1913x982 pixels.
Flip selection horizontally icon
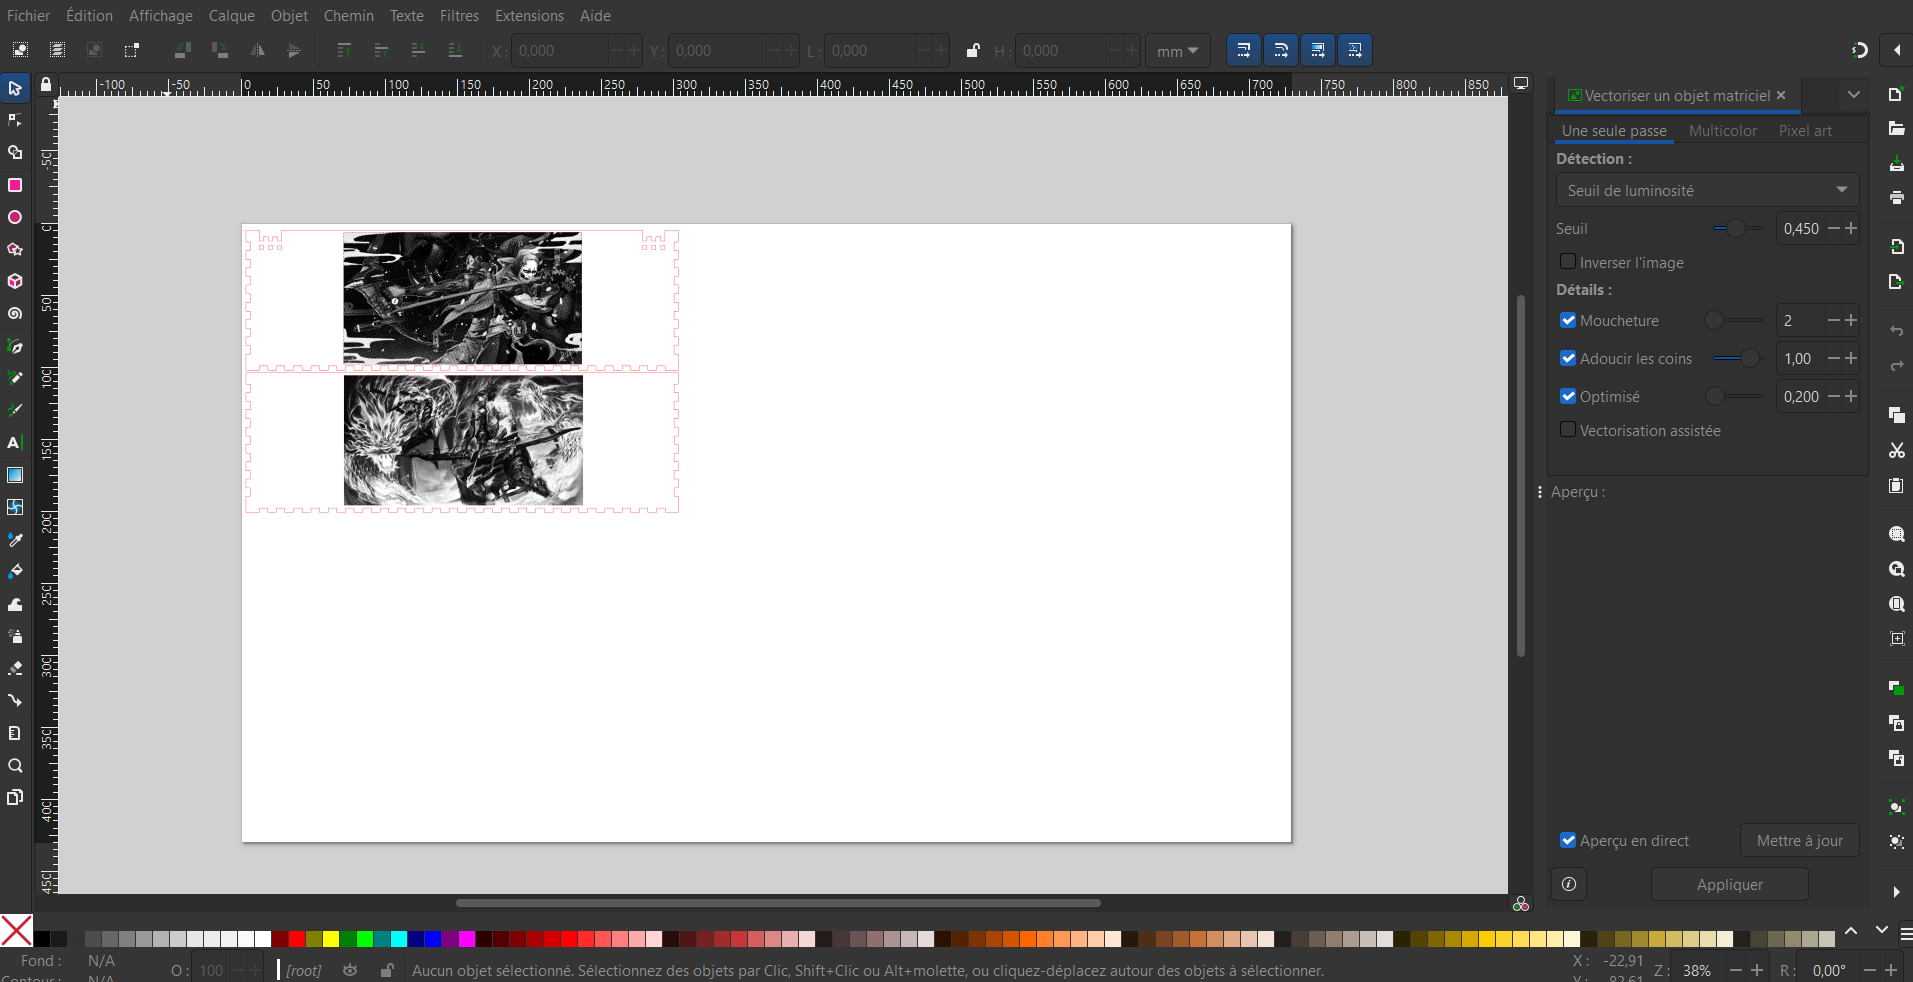click(257, 50)
